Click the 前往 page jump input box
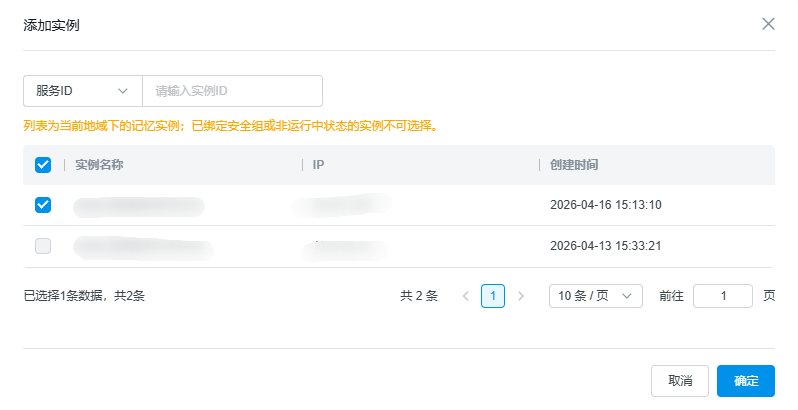Image resolution: width=798 pixels, height=410 pixels. (722, 296)
